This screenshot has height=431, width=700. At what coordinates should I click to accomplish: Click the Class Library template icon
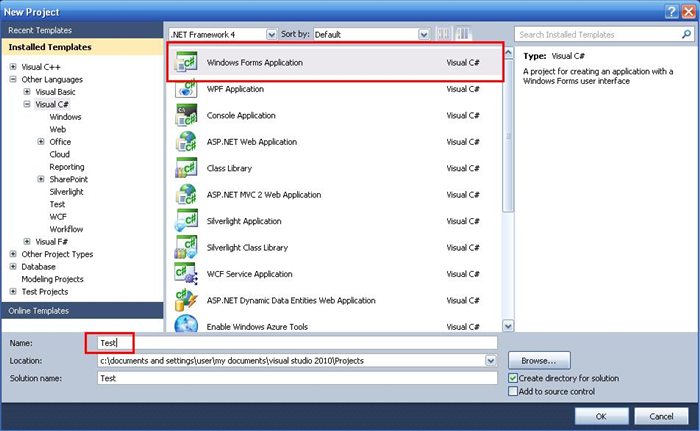(x=186, y=168)
